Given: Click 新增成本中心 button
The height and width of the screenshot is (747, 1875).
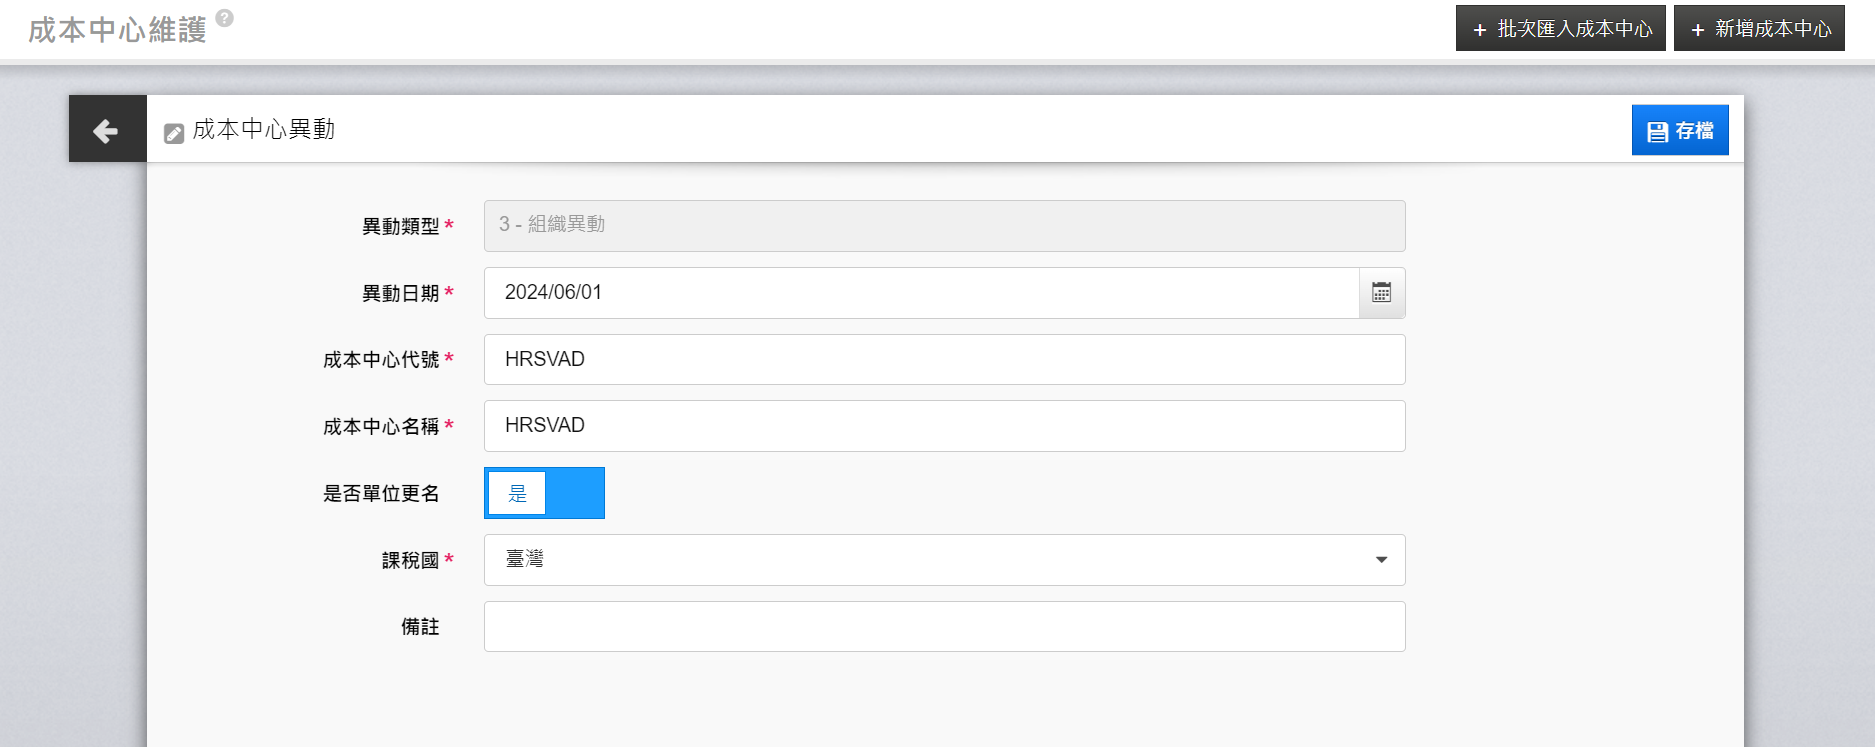Looking at the screenshot, I should pyautogui.click(x=1759, y=29).
